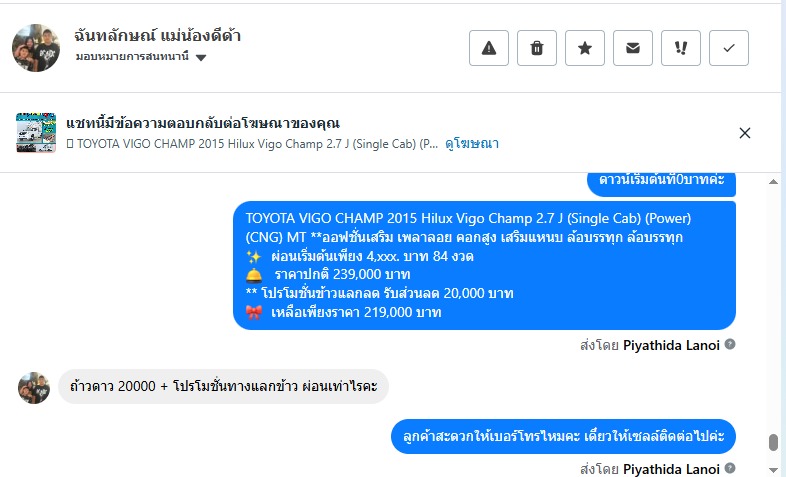Open the ad thumbnail in the banner
The width and height of the screenshot is (786, 477).
click(36, 132)
